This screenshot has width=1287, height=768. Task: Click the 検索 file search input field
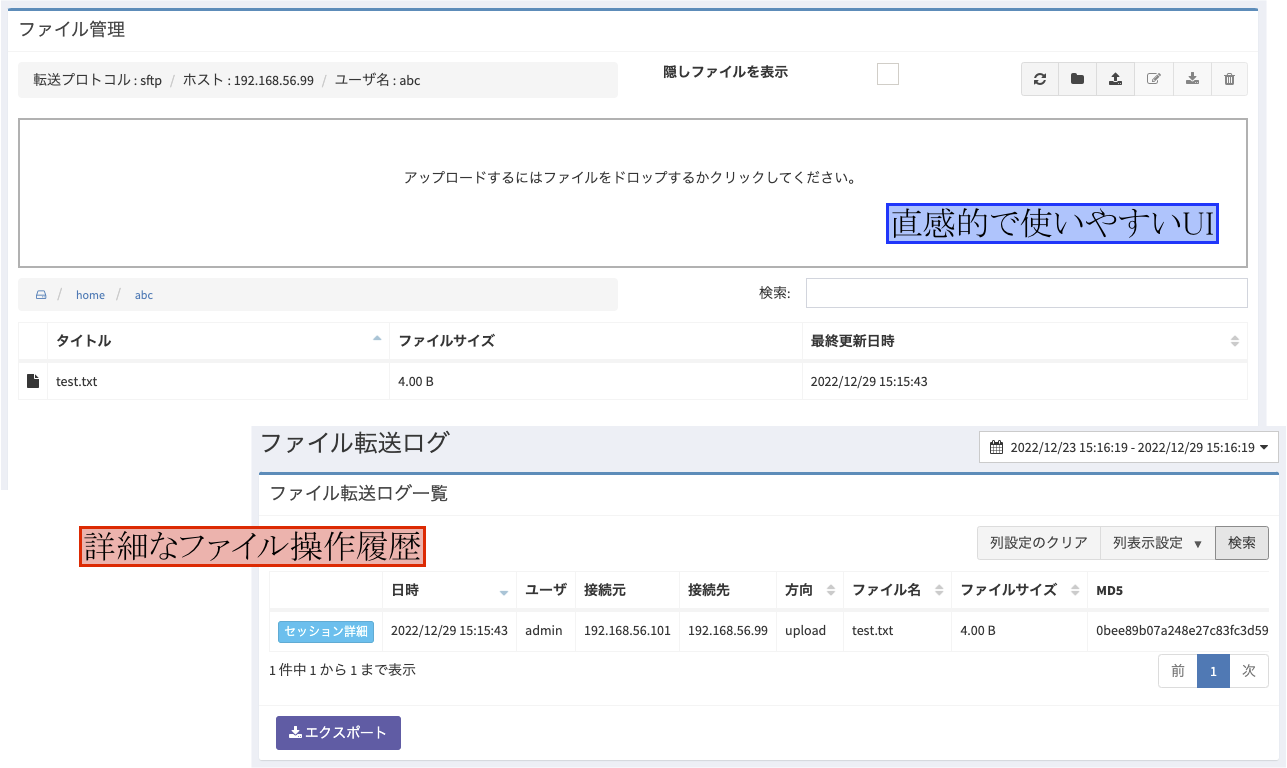(1026, 293)
